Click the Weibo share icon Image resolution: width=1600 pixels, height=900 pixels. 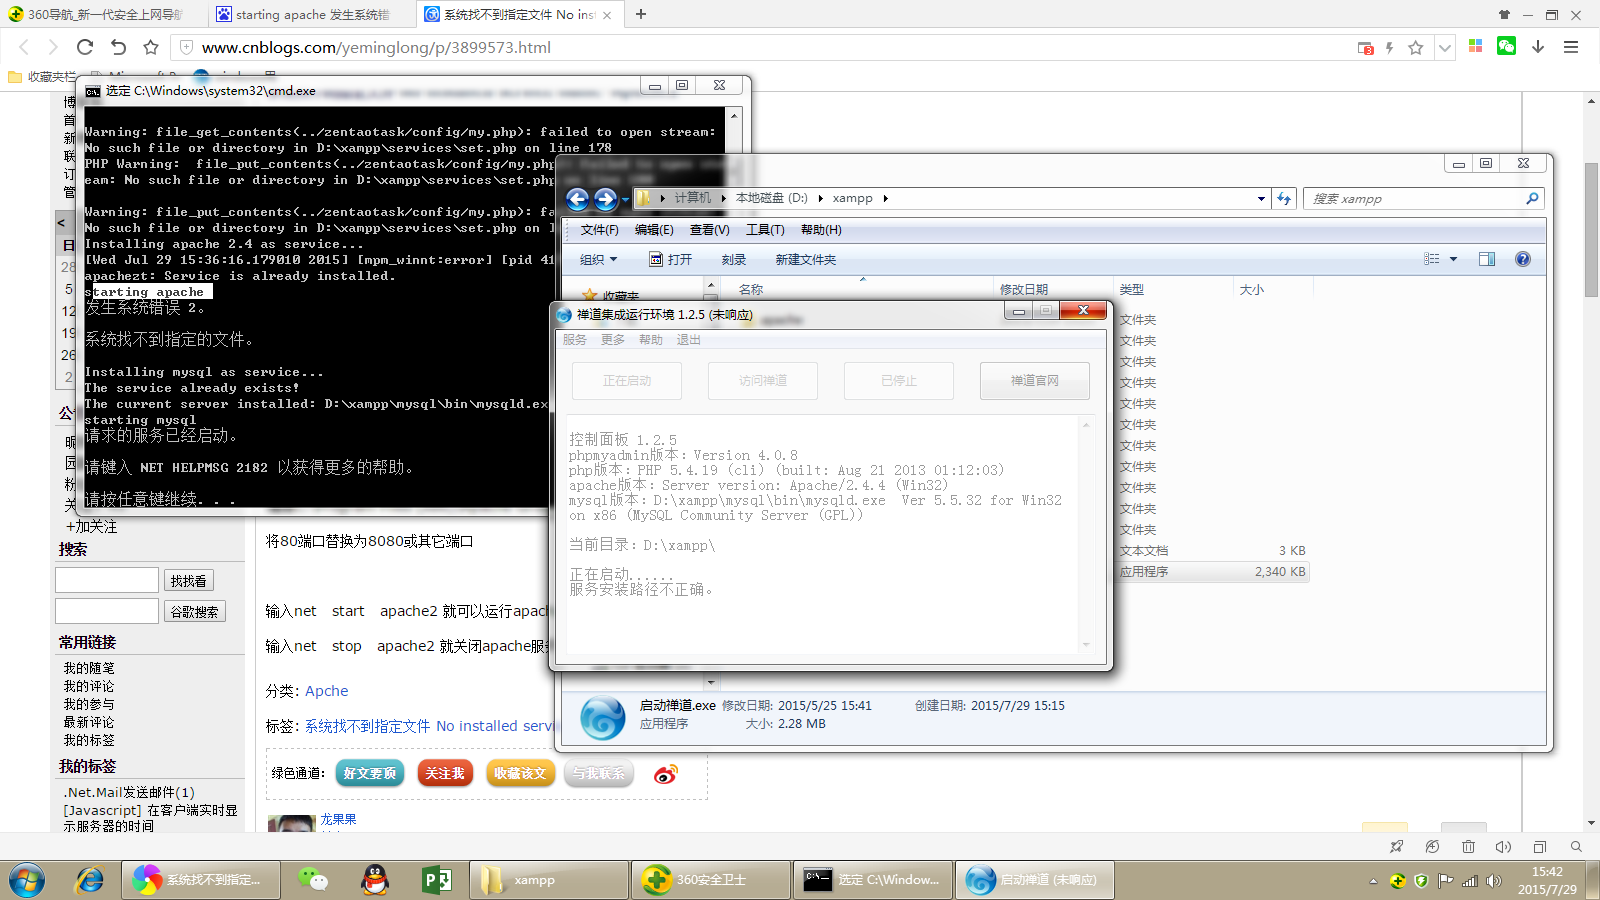click(665, 774)
